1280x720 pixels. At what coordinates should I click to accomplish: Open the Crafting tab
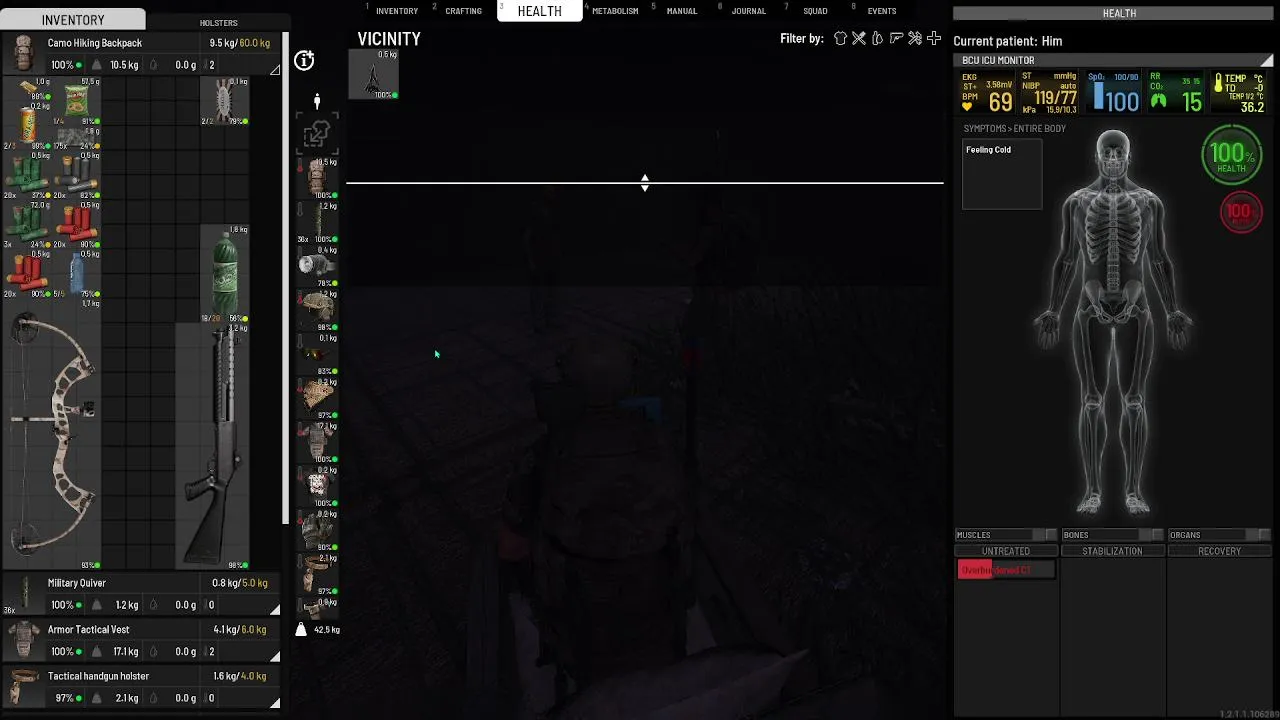click(463, 11)
